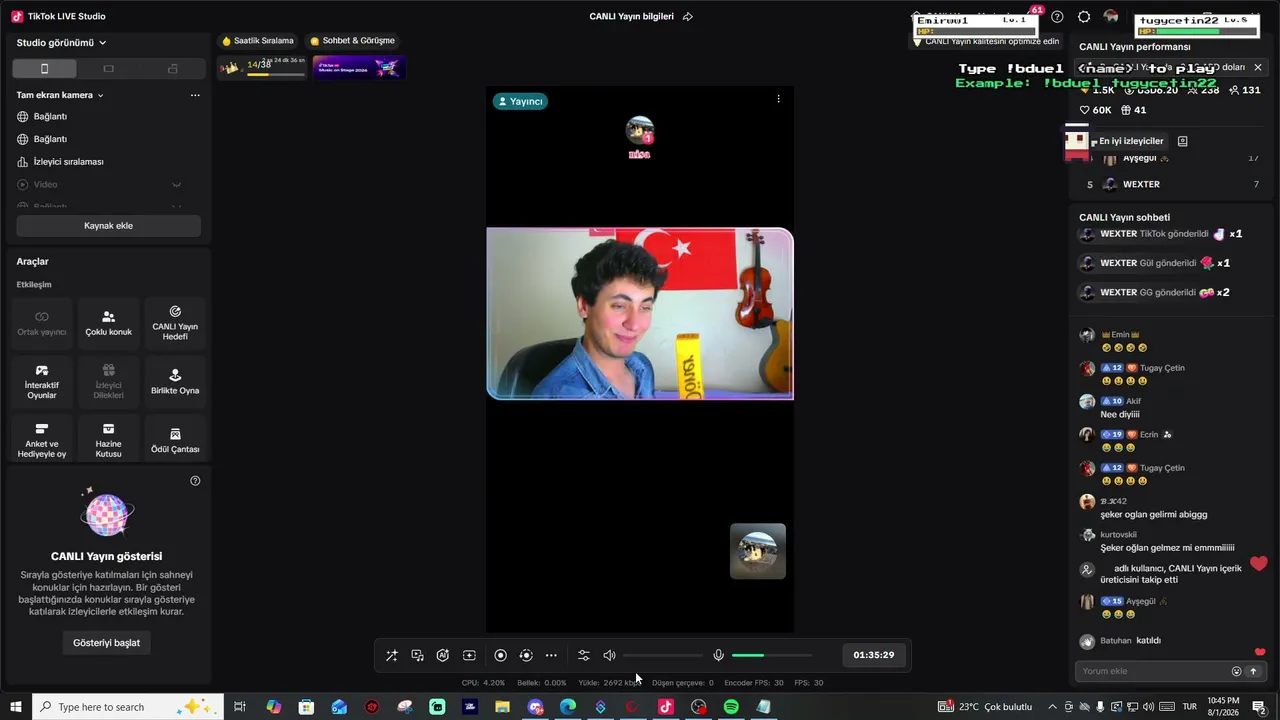Click the list icon beside En iyi izleyiciler
The image size is (1280, 720).
coord(1182,141)
